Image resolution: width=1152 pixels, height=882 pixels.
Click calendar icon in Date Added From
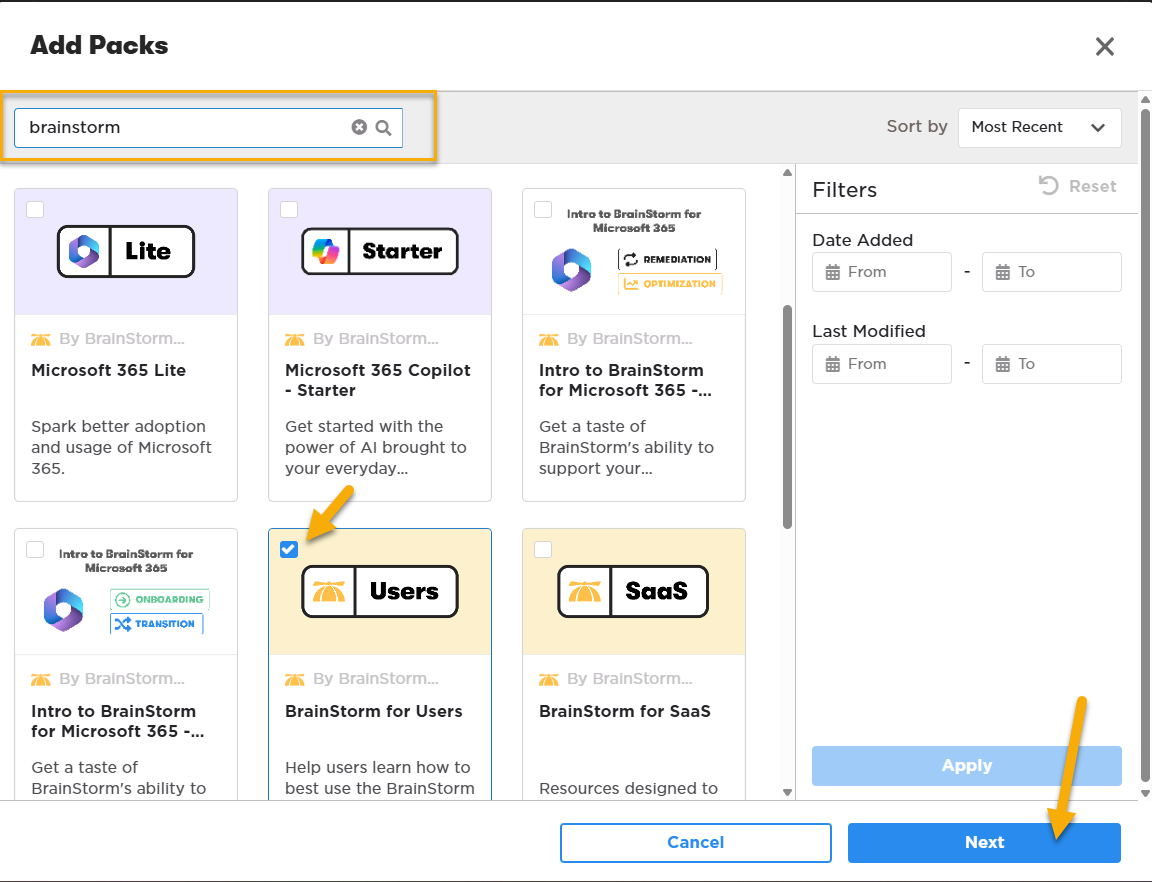(x=832, y=273)
